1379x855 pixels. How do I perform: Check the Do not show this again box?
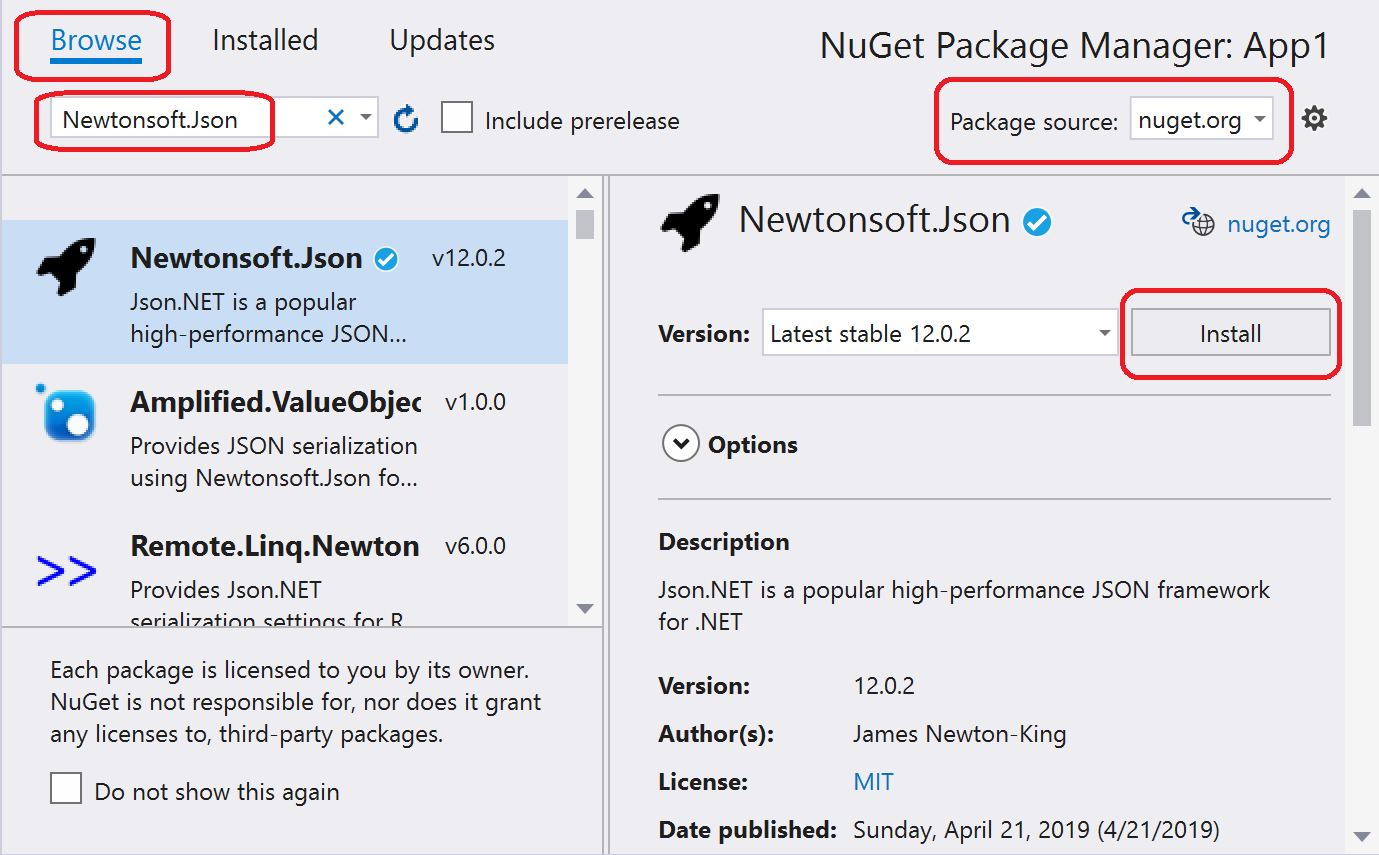pyautogui.click(x=66, y=788)
